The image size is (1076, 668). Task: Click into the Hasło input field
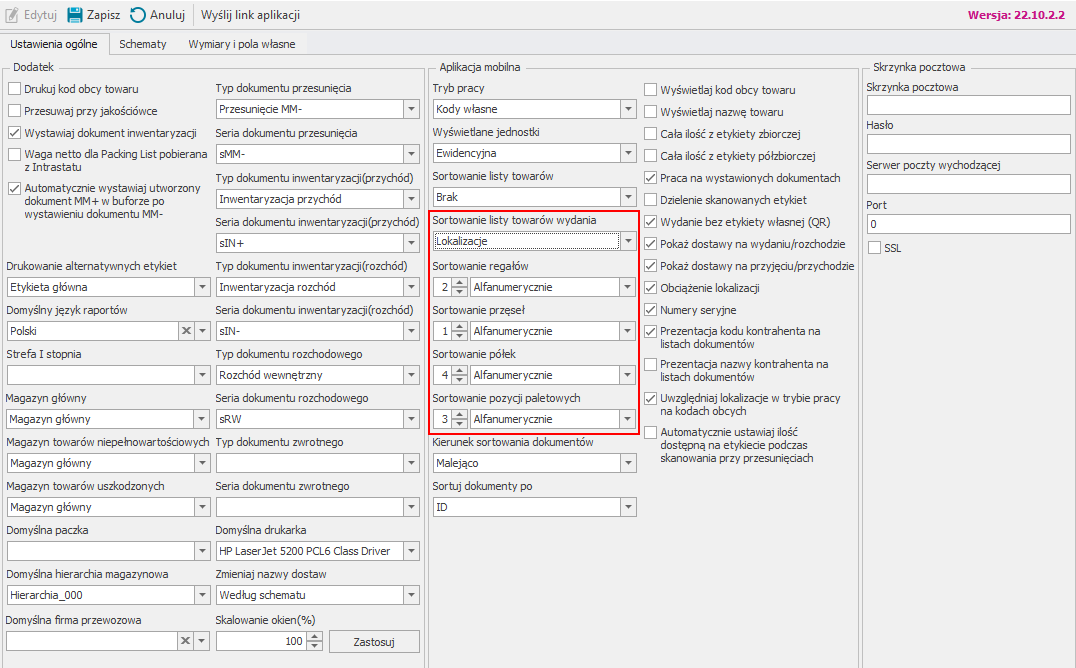point(968,144)
